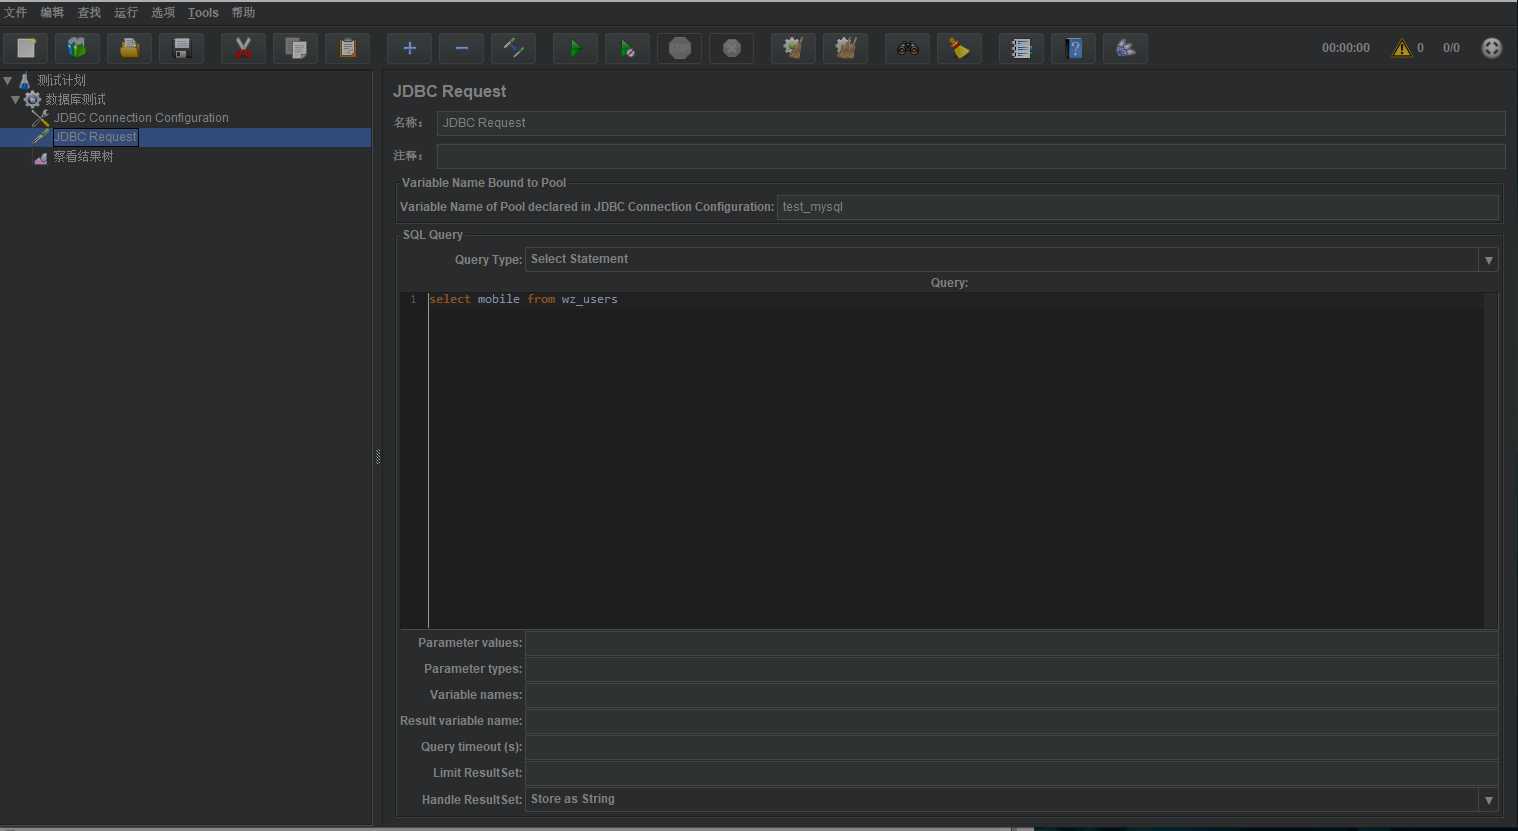This screenshot has width=1518, height=831.
Task: Open the Tools menu
Action: 203,13
